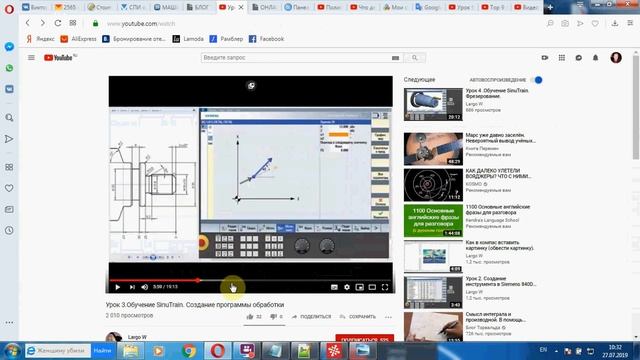Open downloads icon in Opera toolbar
The image size is (640, 360).
(x=615, y=23)
